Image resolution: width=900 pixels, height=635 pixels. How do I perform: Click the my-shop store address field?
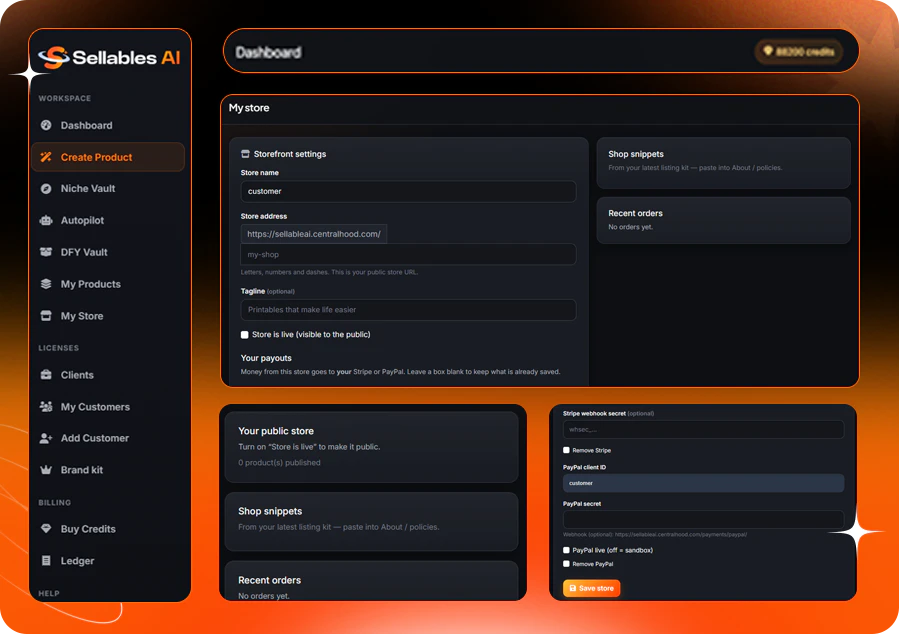click(408, 254)
